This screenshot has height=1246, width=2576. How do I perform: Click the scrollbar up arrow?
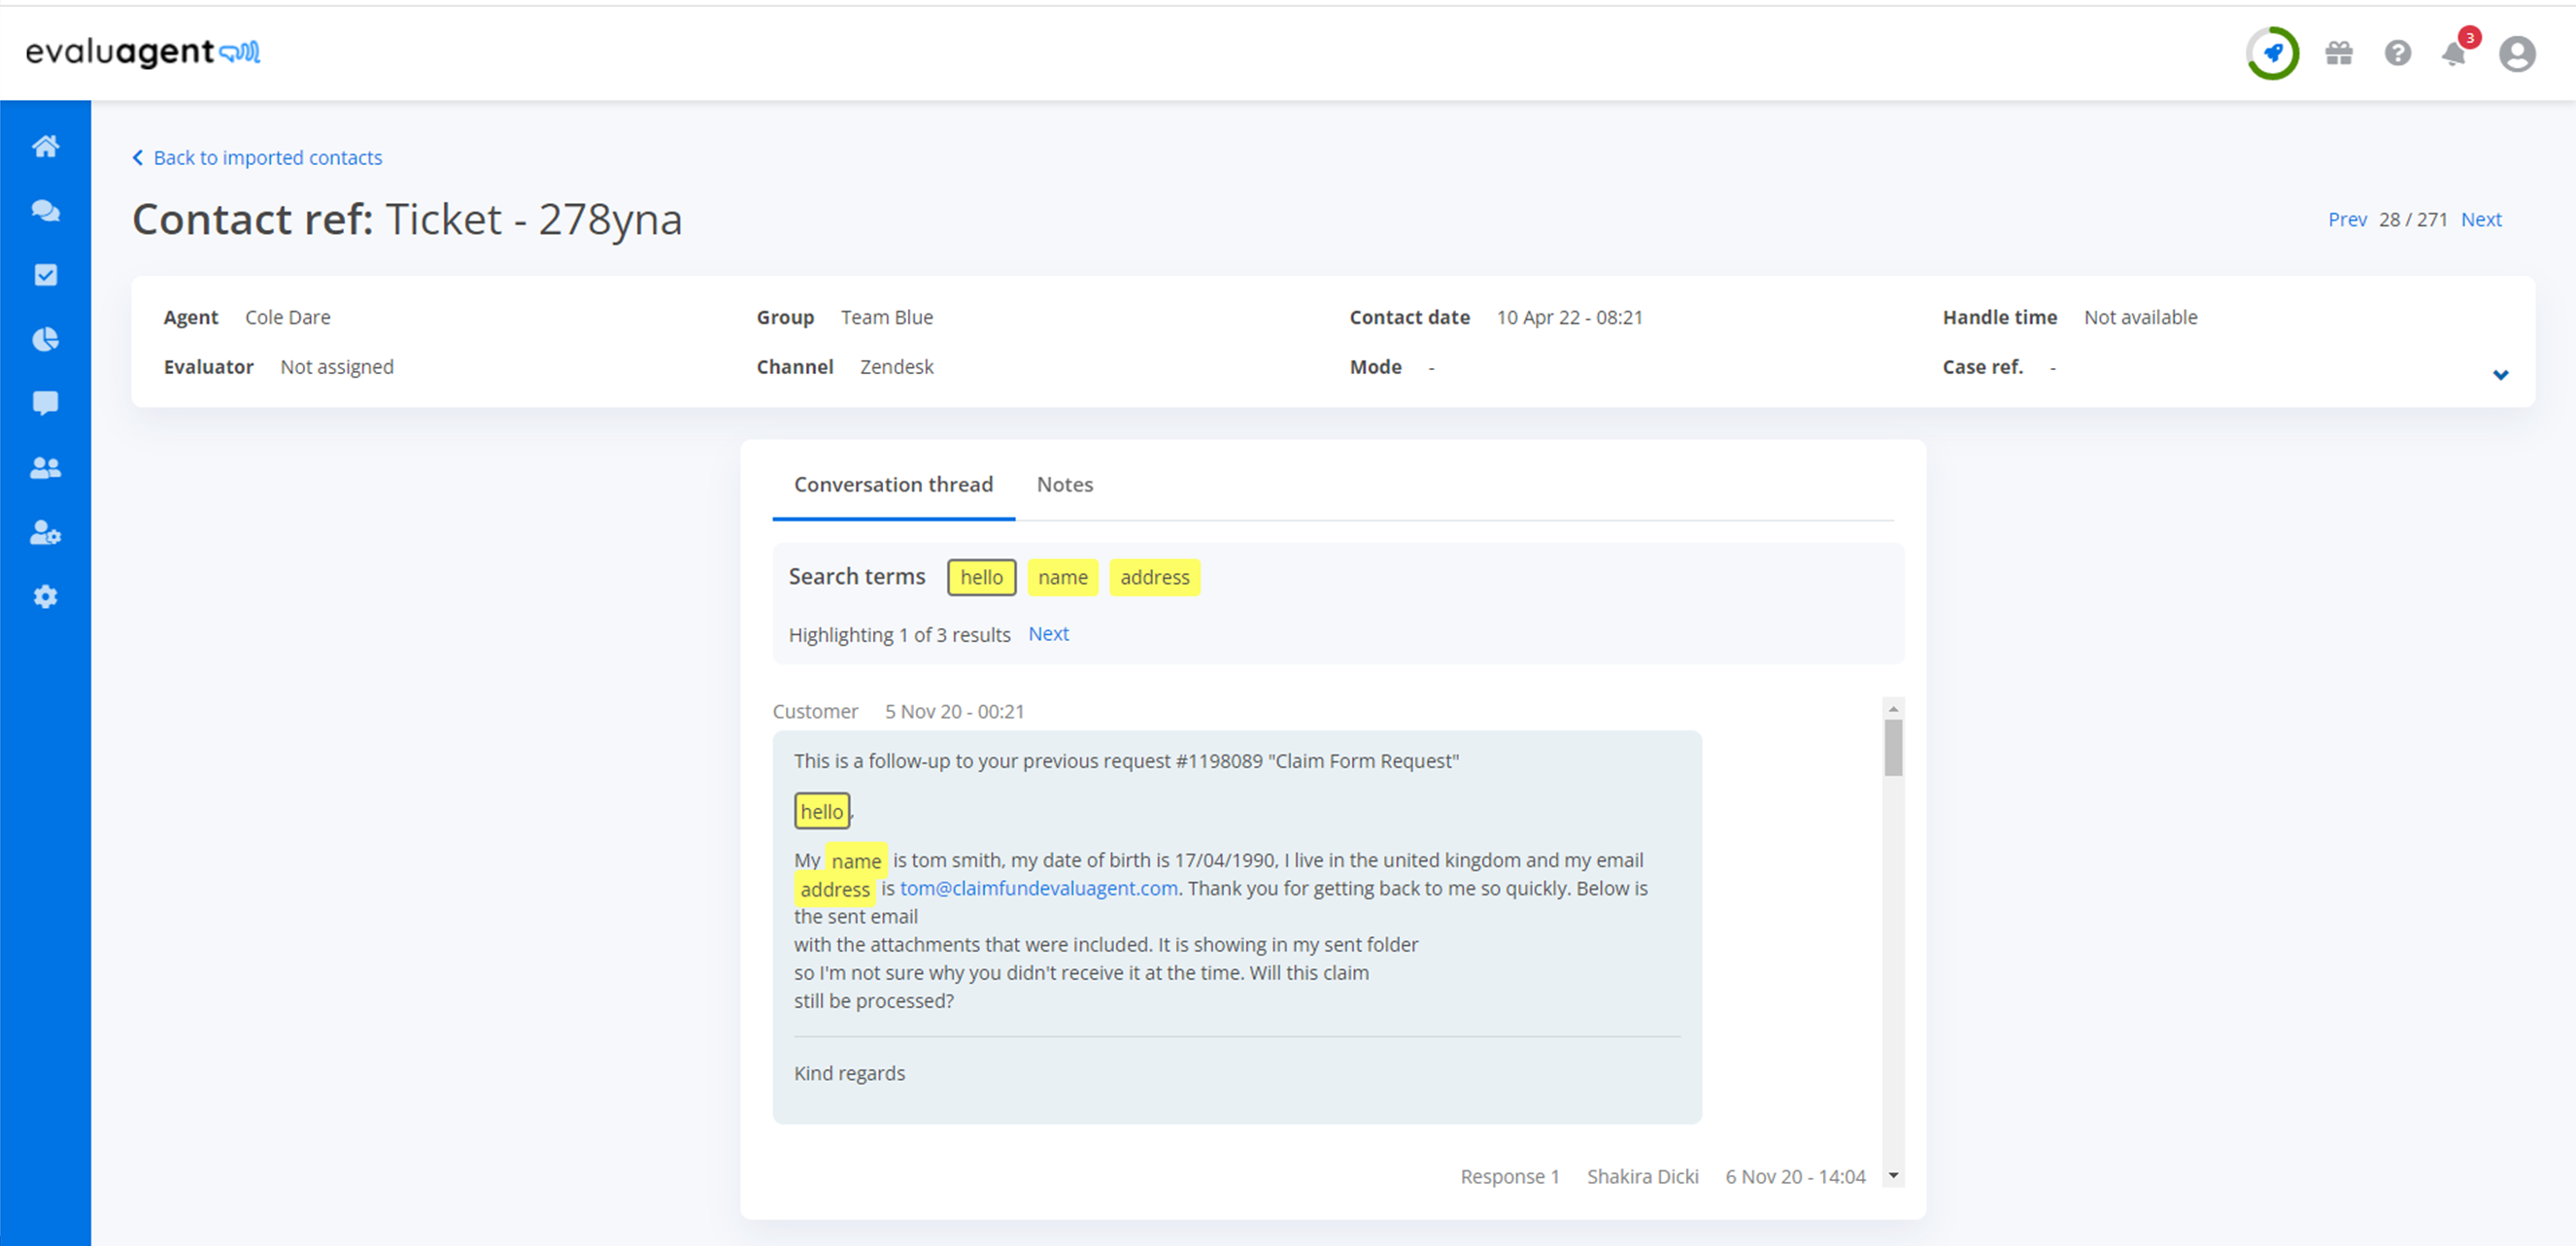pyautogui.click(x=1893, y=708)
